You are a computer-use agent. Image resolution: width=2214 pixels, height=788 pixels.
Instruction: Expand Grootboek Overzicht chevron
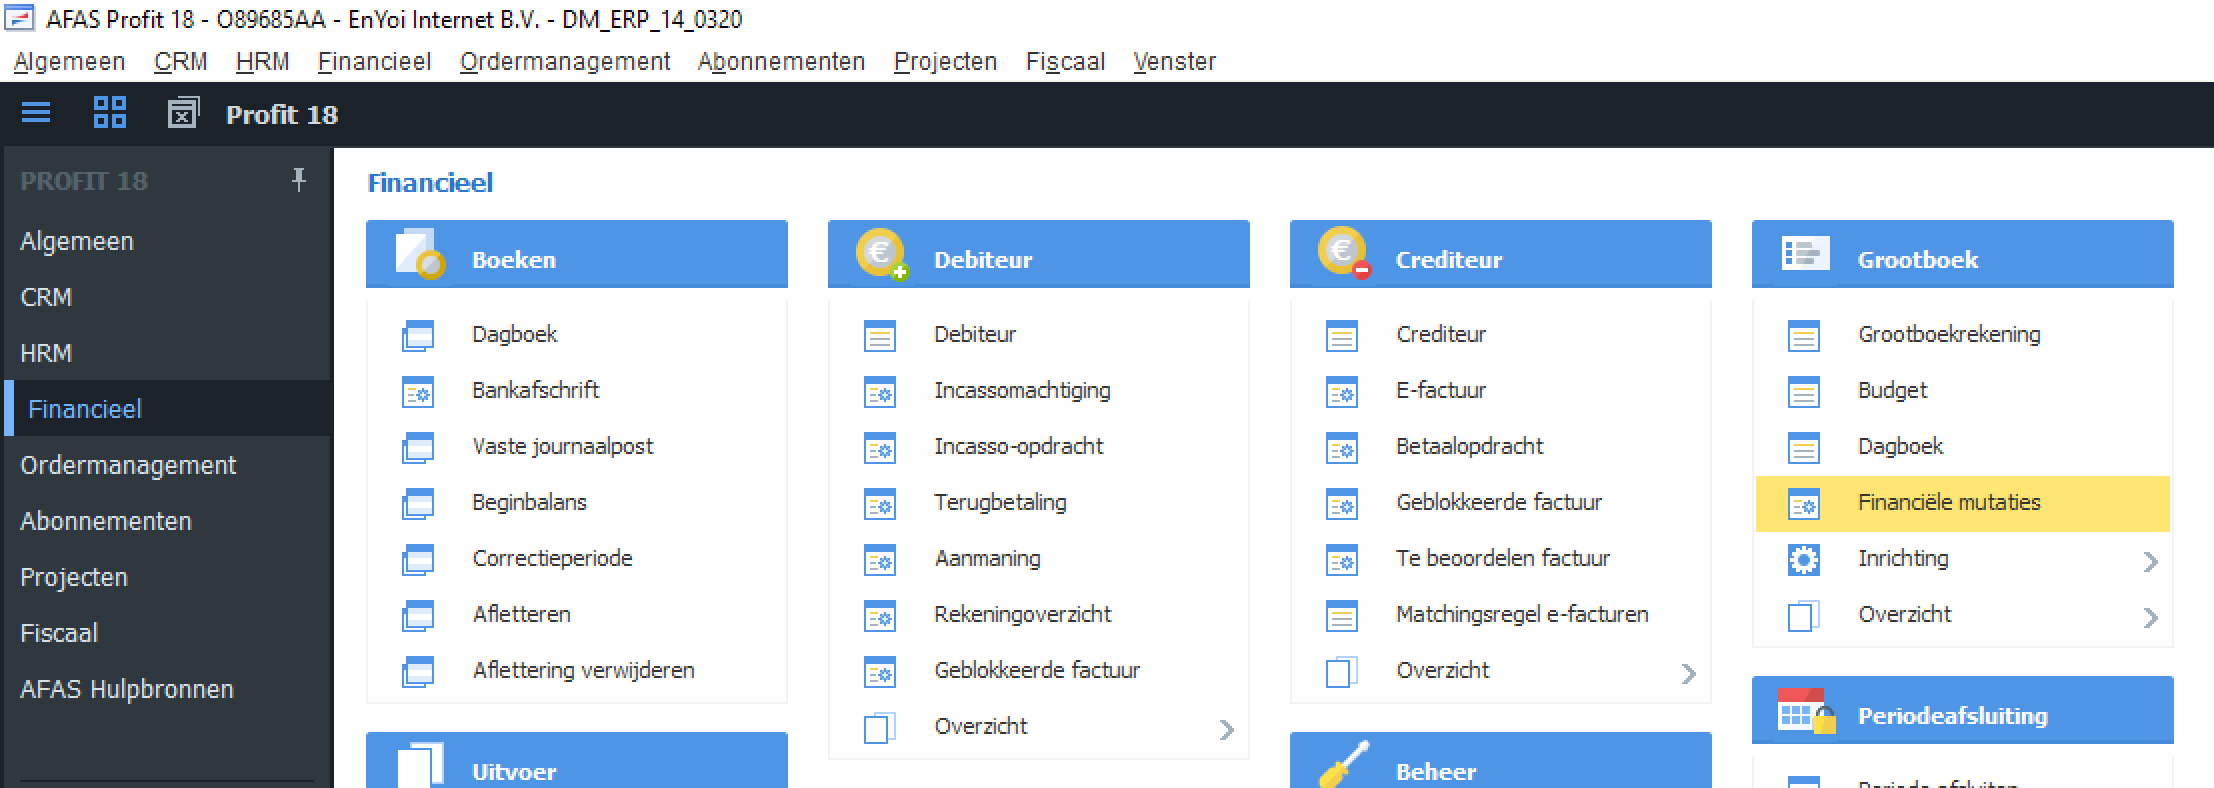pyautogui.click(x=2150, y=618)
